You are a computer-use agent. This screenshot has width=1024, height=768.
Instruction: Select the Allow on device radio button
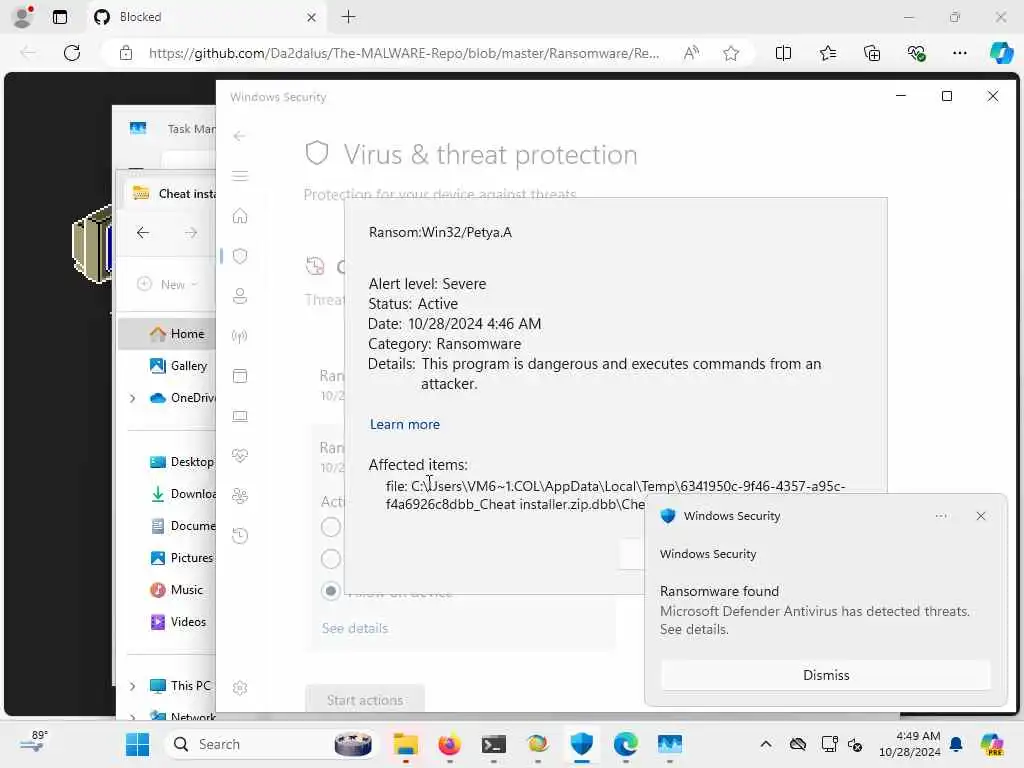(330, 591)
